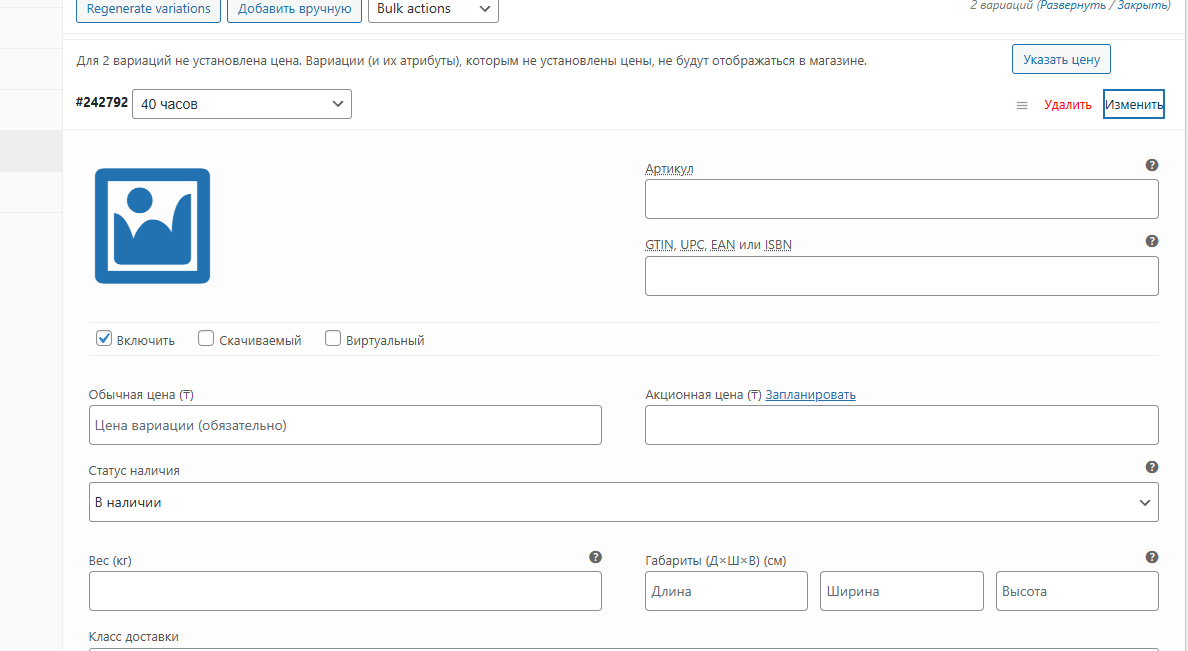Expand the Статус наличия dropdown
The height and width of the screenshot is (651, 1188).
(623, 502)
